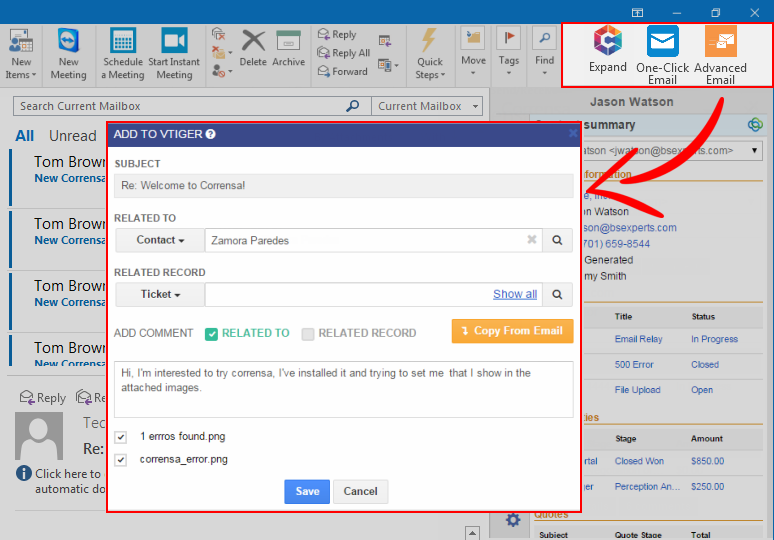774x540 pixels.
Task: Uncheck the RELATED TO comment checkbox
Action: click(211, 334)
